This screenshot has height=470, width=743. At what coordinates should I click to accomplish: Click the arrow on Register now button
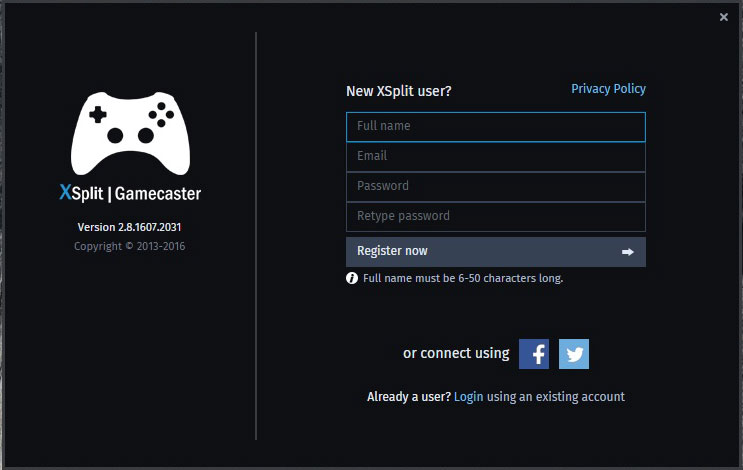point(627,252)
